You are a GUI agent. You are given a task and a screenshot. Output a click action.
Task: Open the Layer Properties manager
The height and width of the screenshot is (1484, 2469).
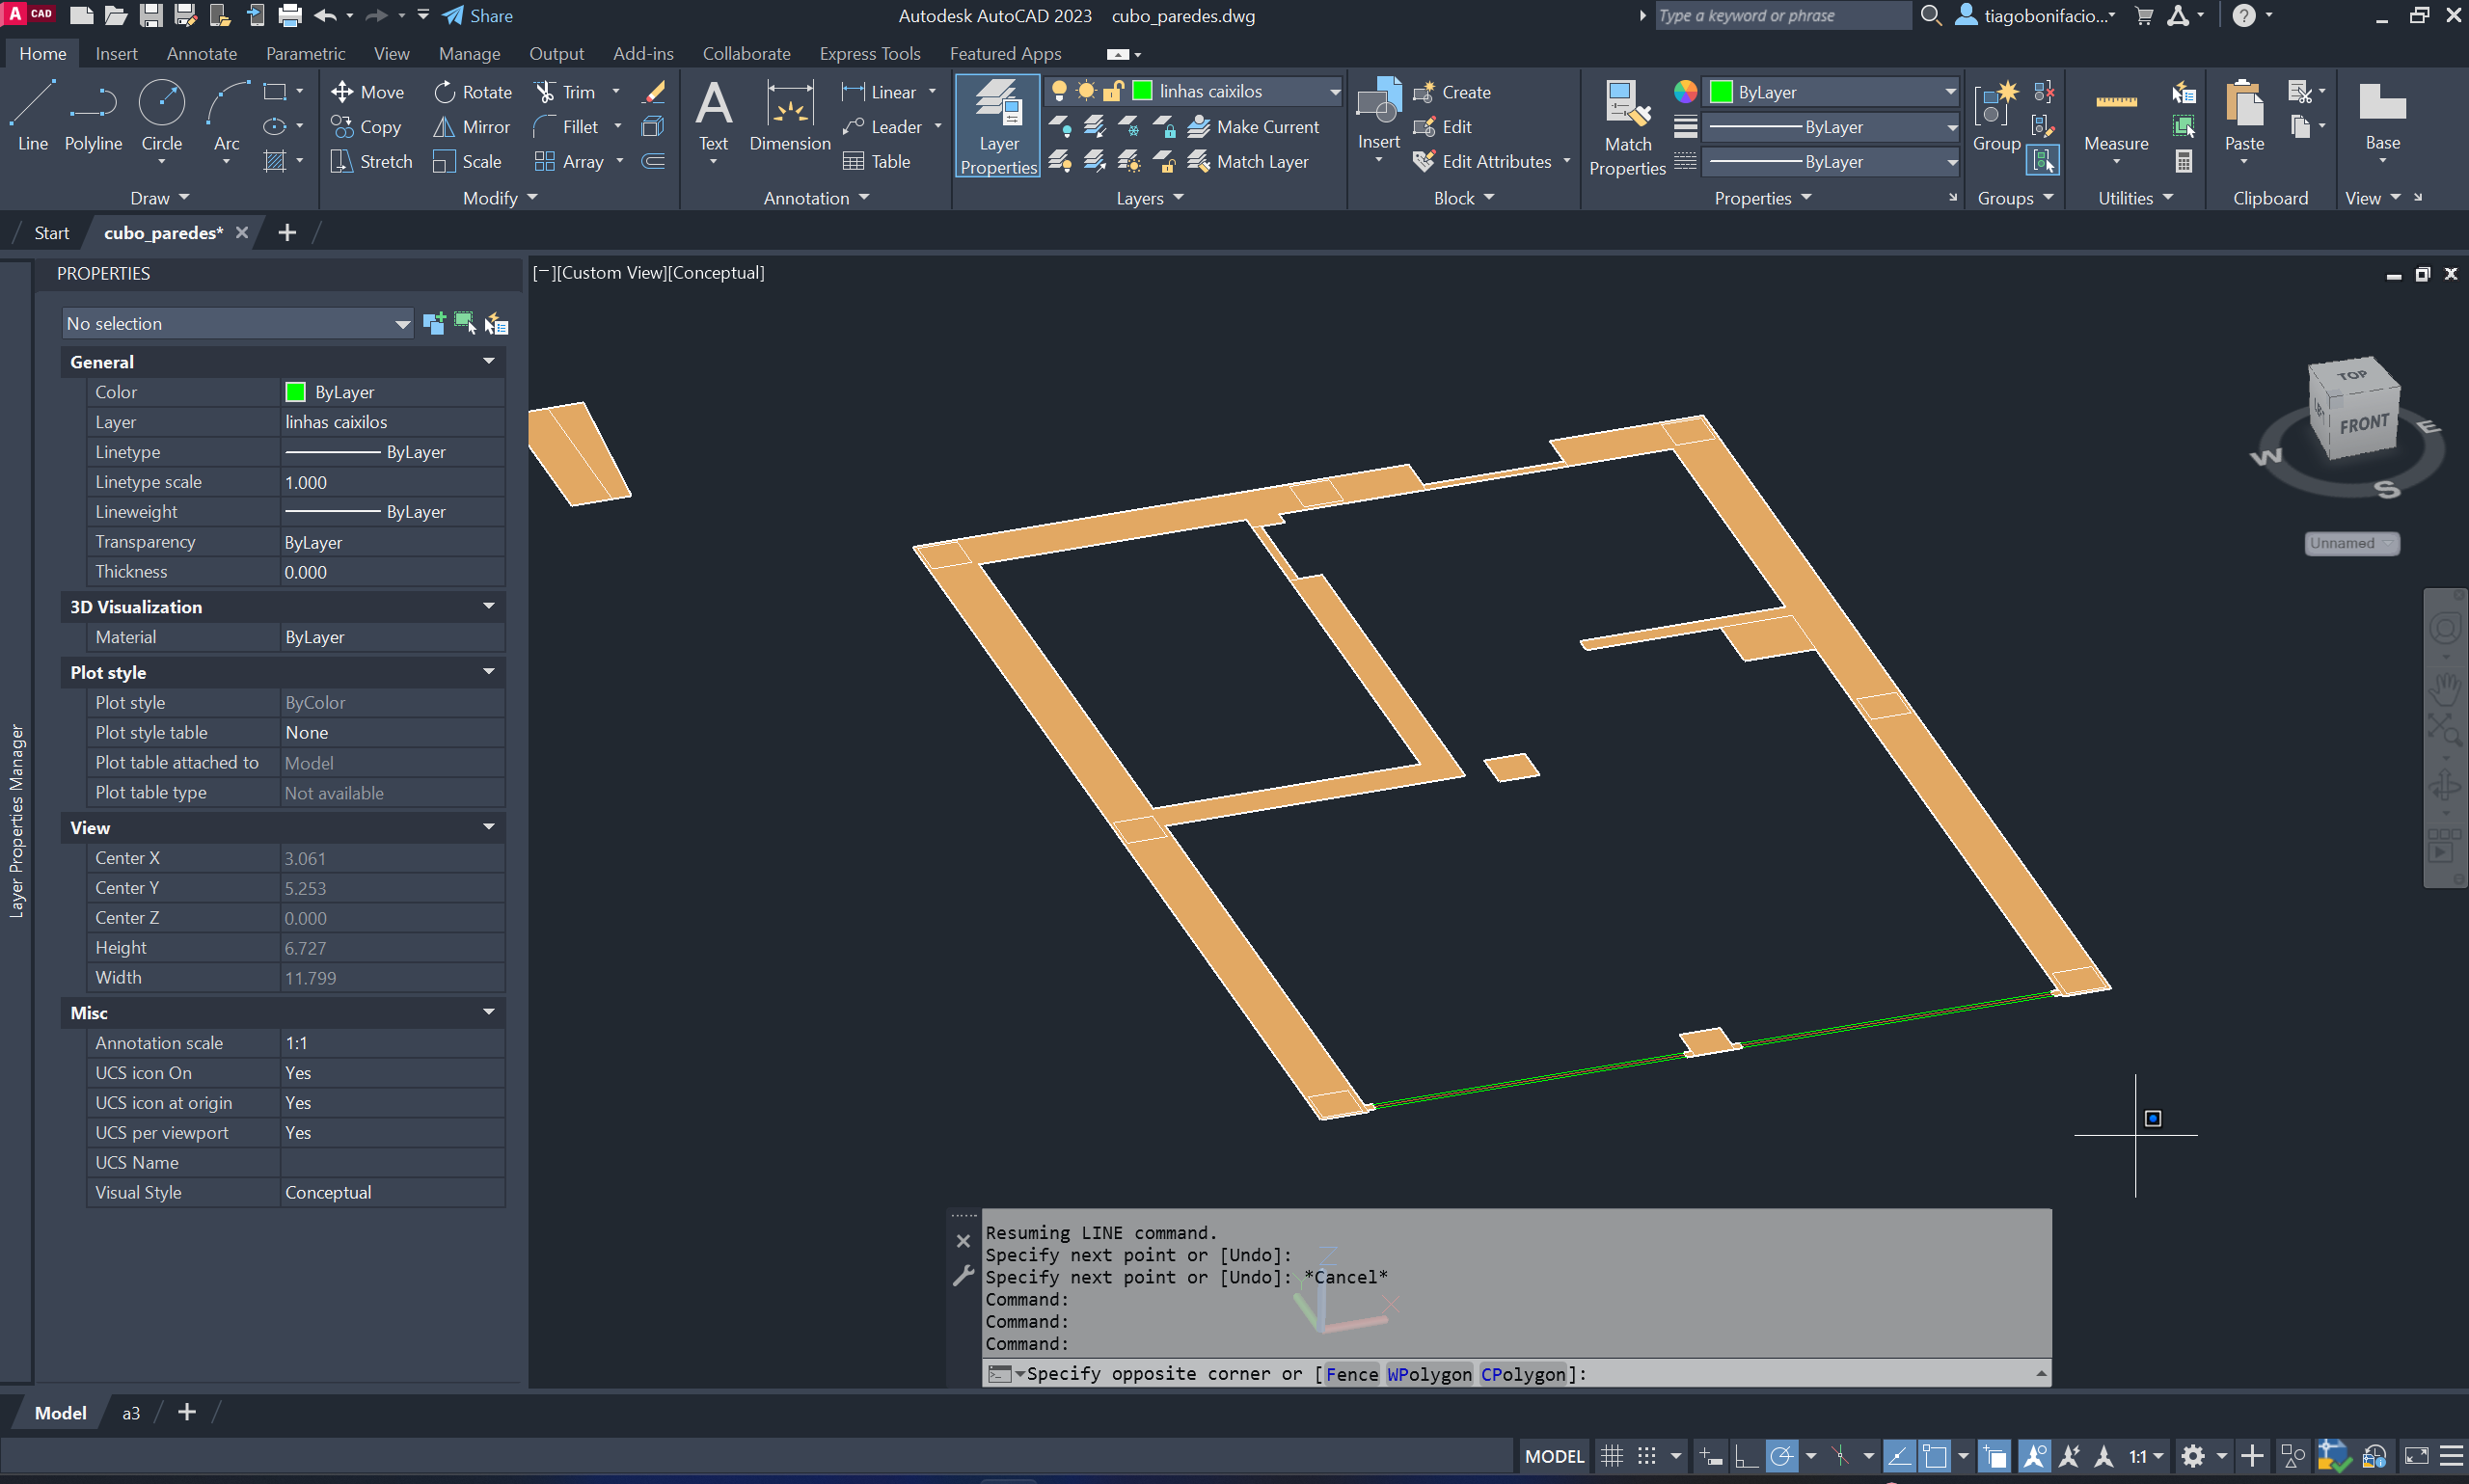(998, 126)
